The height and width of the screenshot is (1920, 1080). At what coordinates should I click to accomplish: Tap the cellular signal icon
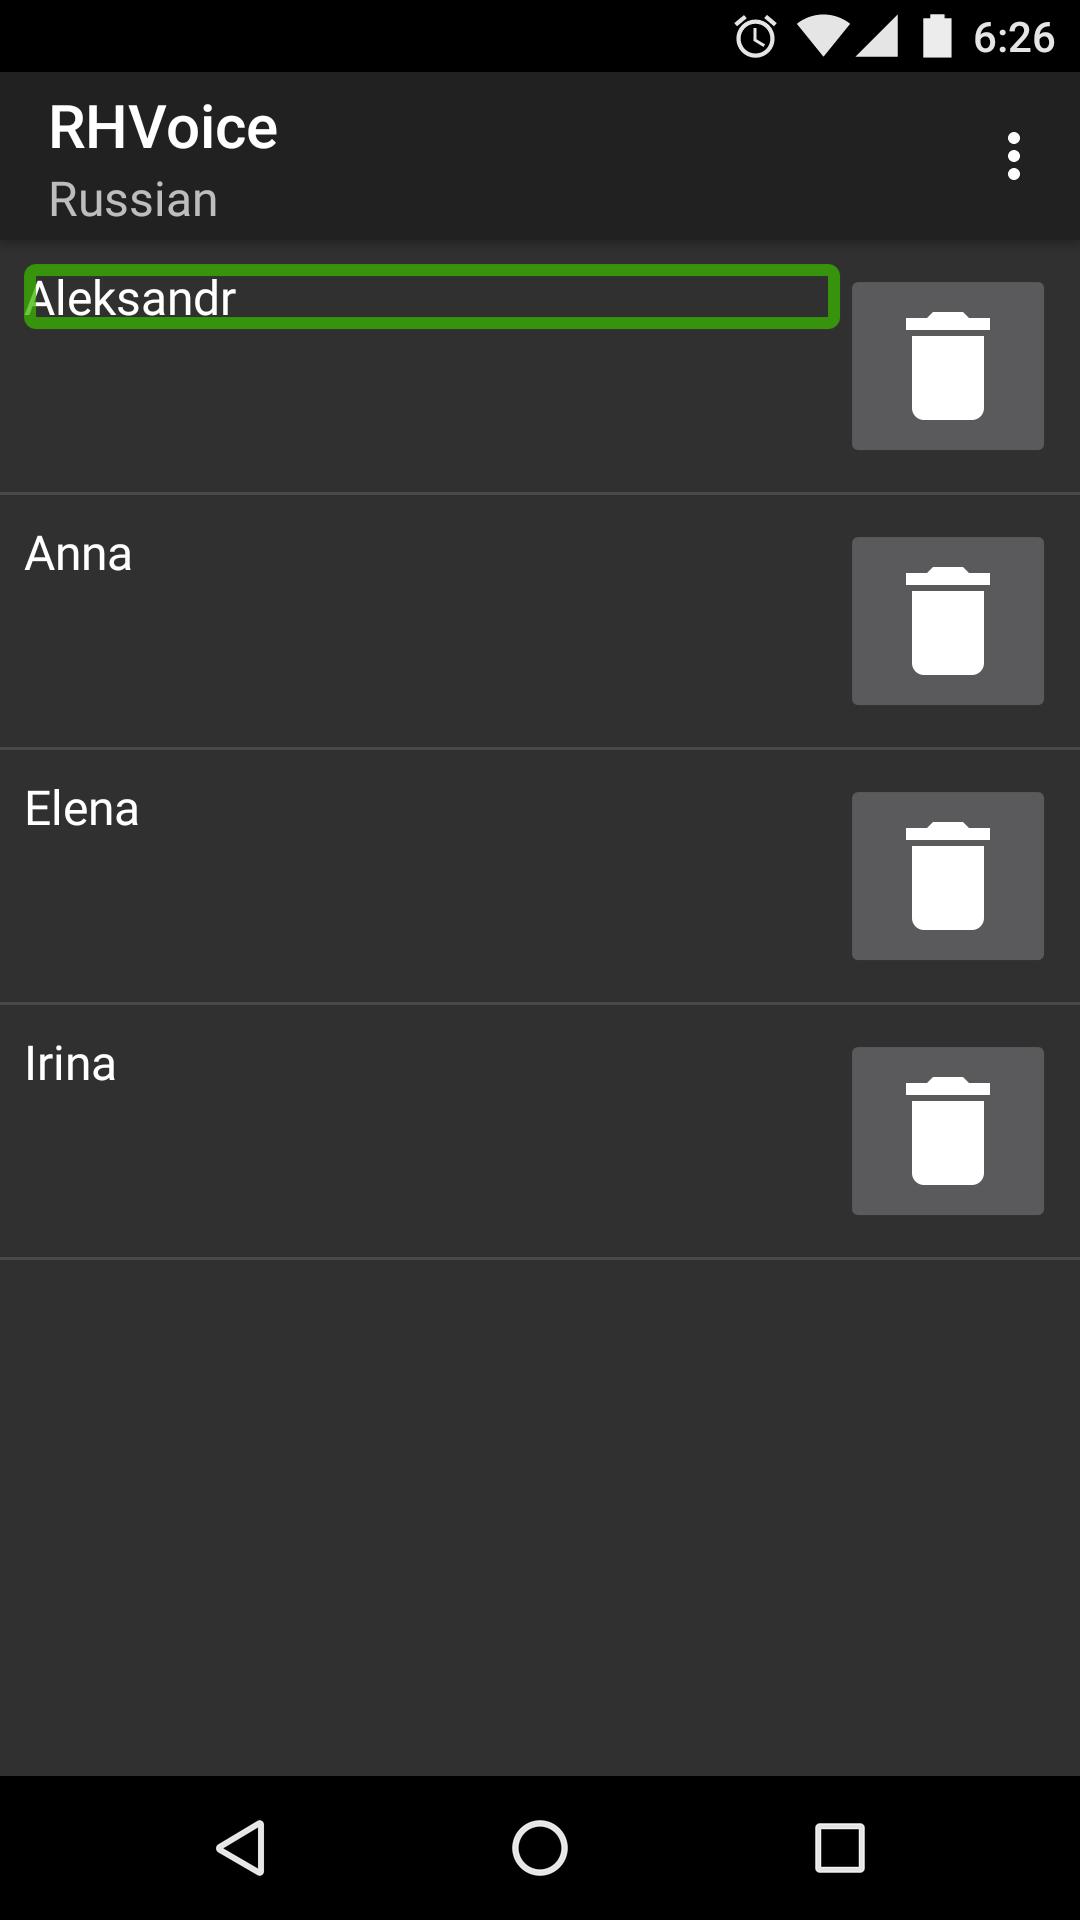877,37
